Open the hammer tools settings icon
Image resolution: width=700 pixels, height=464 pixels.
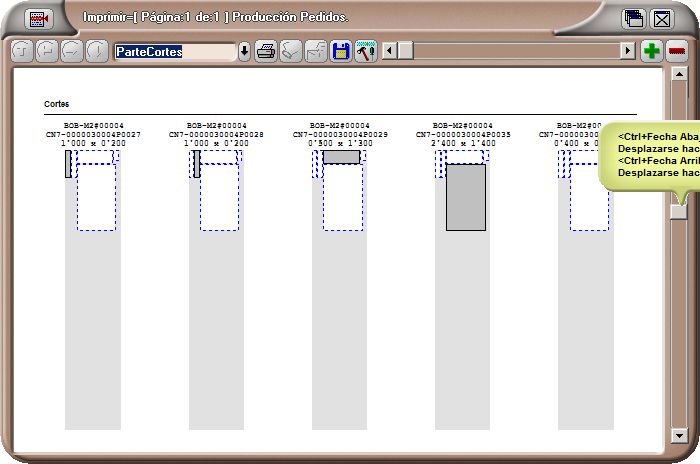tap(365, 51)
